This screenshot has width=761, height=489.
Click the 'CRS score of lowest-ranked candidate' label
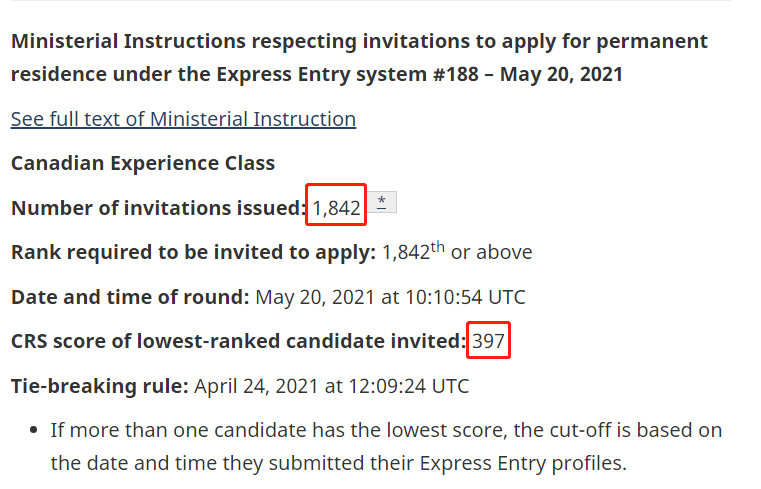pyautogui.click(x=238, y=341)
